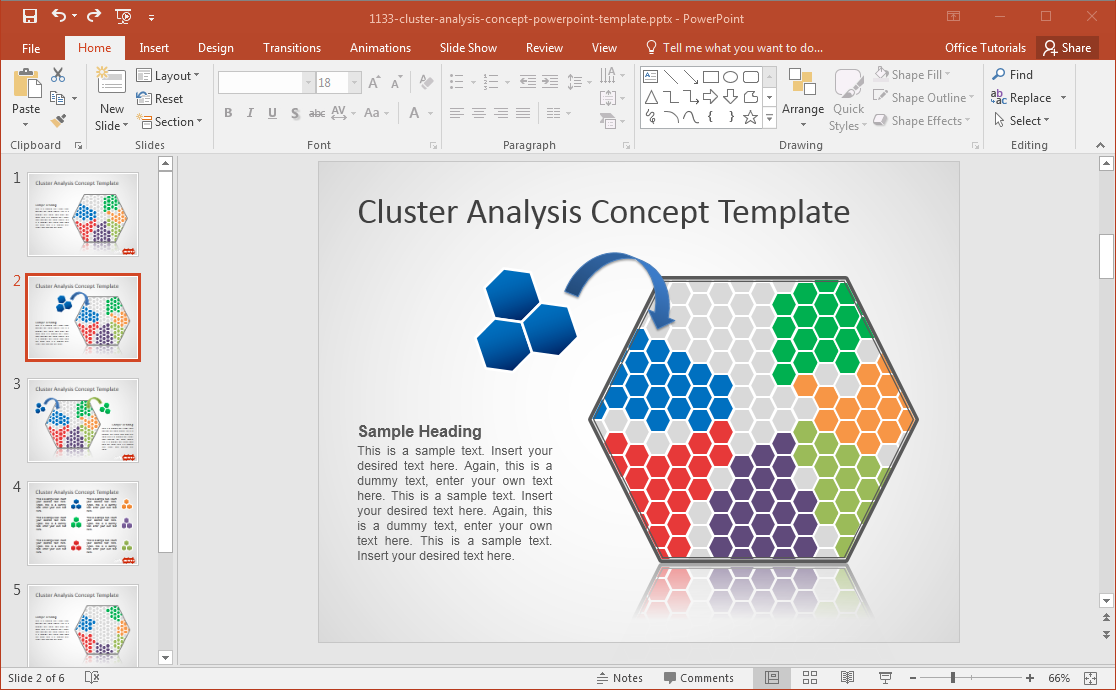Open the font size dropdown
The width and height of the screenshot is (1116, 690).
pos(354,83)
